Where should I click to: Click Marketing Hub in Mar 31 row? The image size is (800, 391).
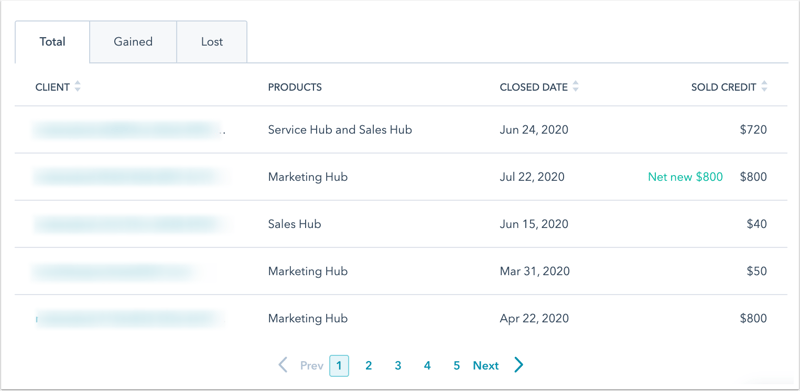[x=308, y=271]
